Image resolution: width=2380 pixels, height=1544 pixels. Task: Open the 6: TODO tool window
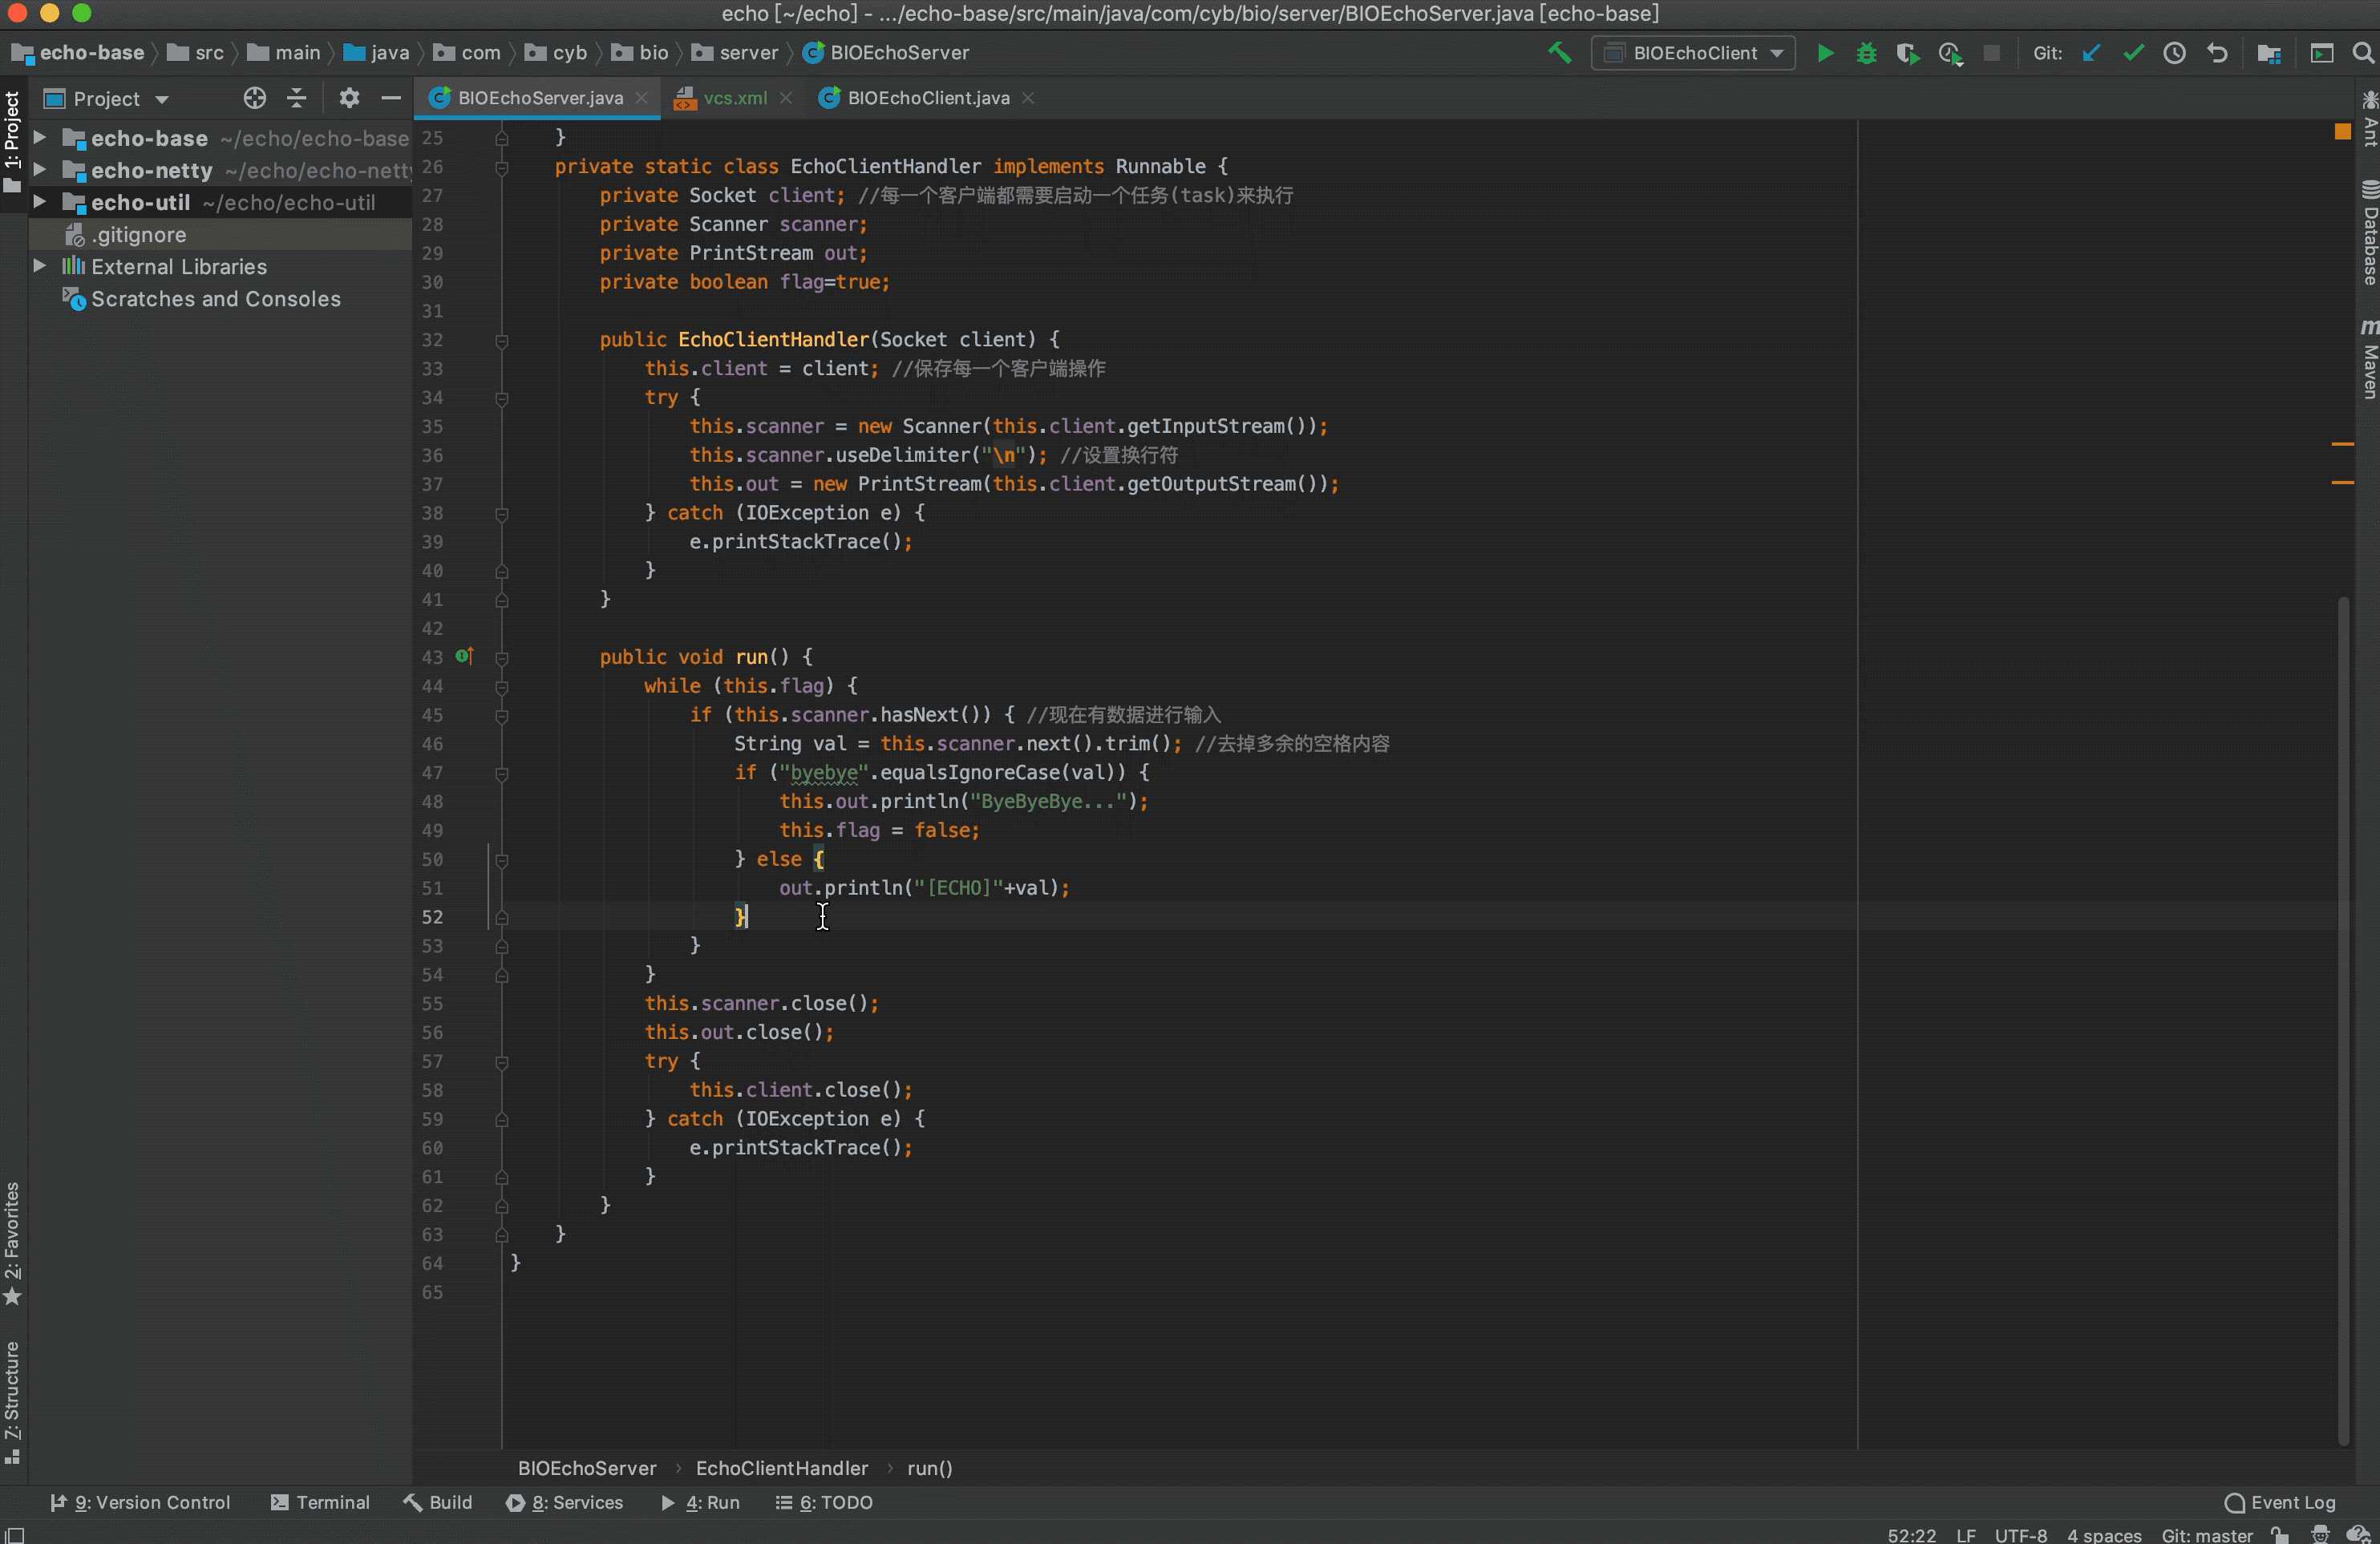(824, 1502)
